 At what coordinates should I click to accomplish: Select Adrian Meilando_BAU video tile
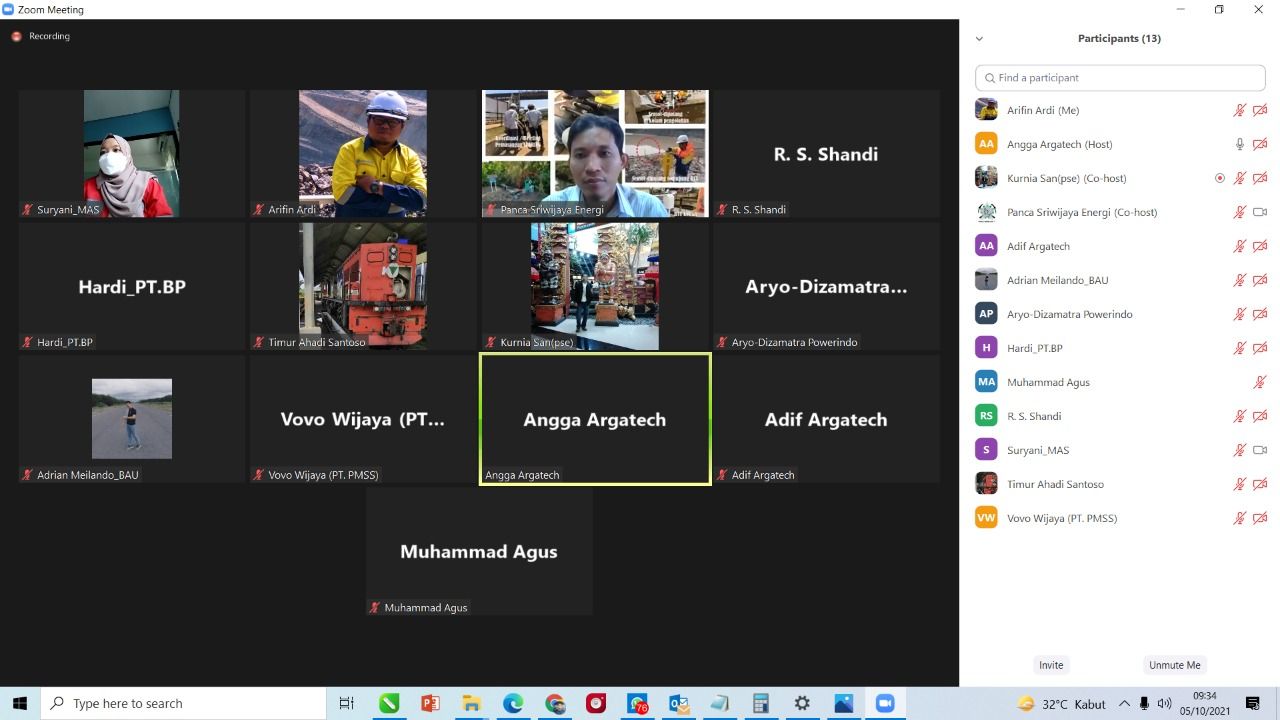[x=132, y=419]
